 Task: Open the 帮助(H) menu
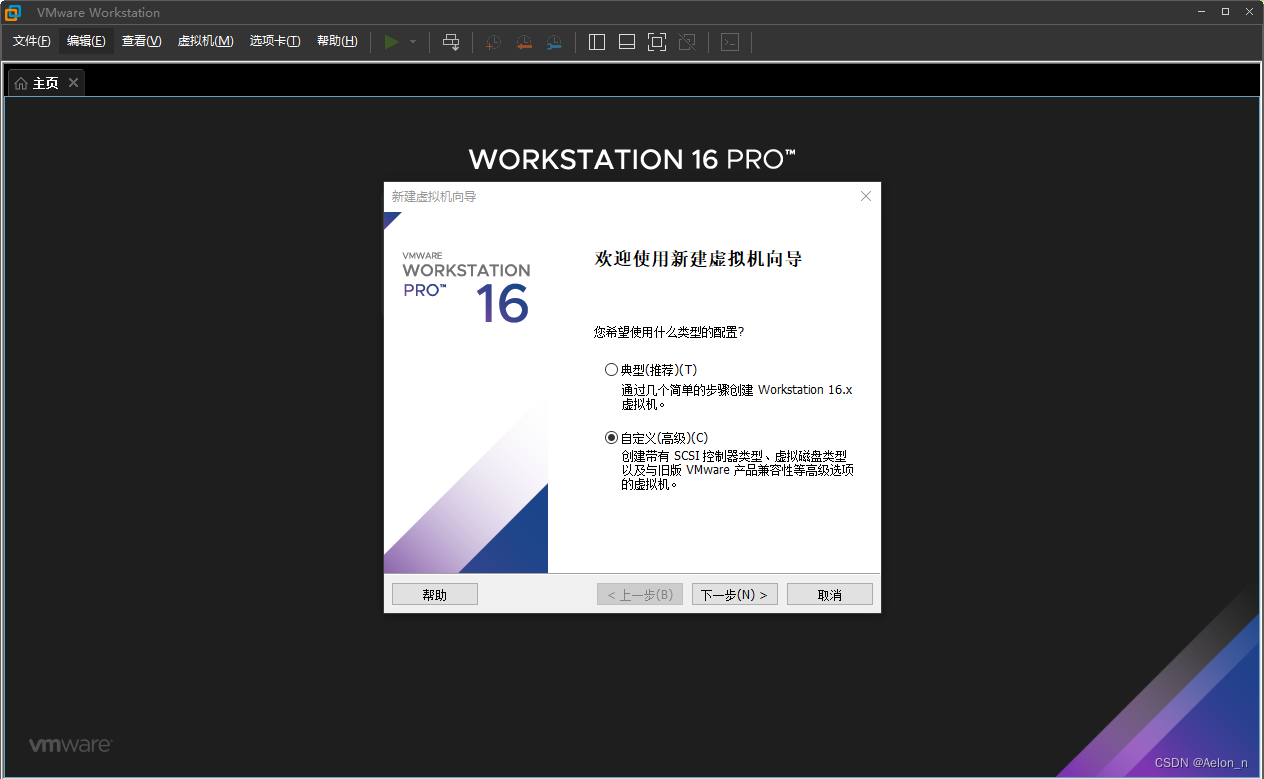[337, 41]
